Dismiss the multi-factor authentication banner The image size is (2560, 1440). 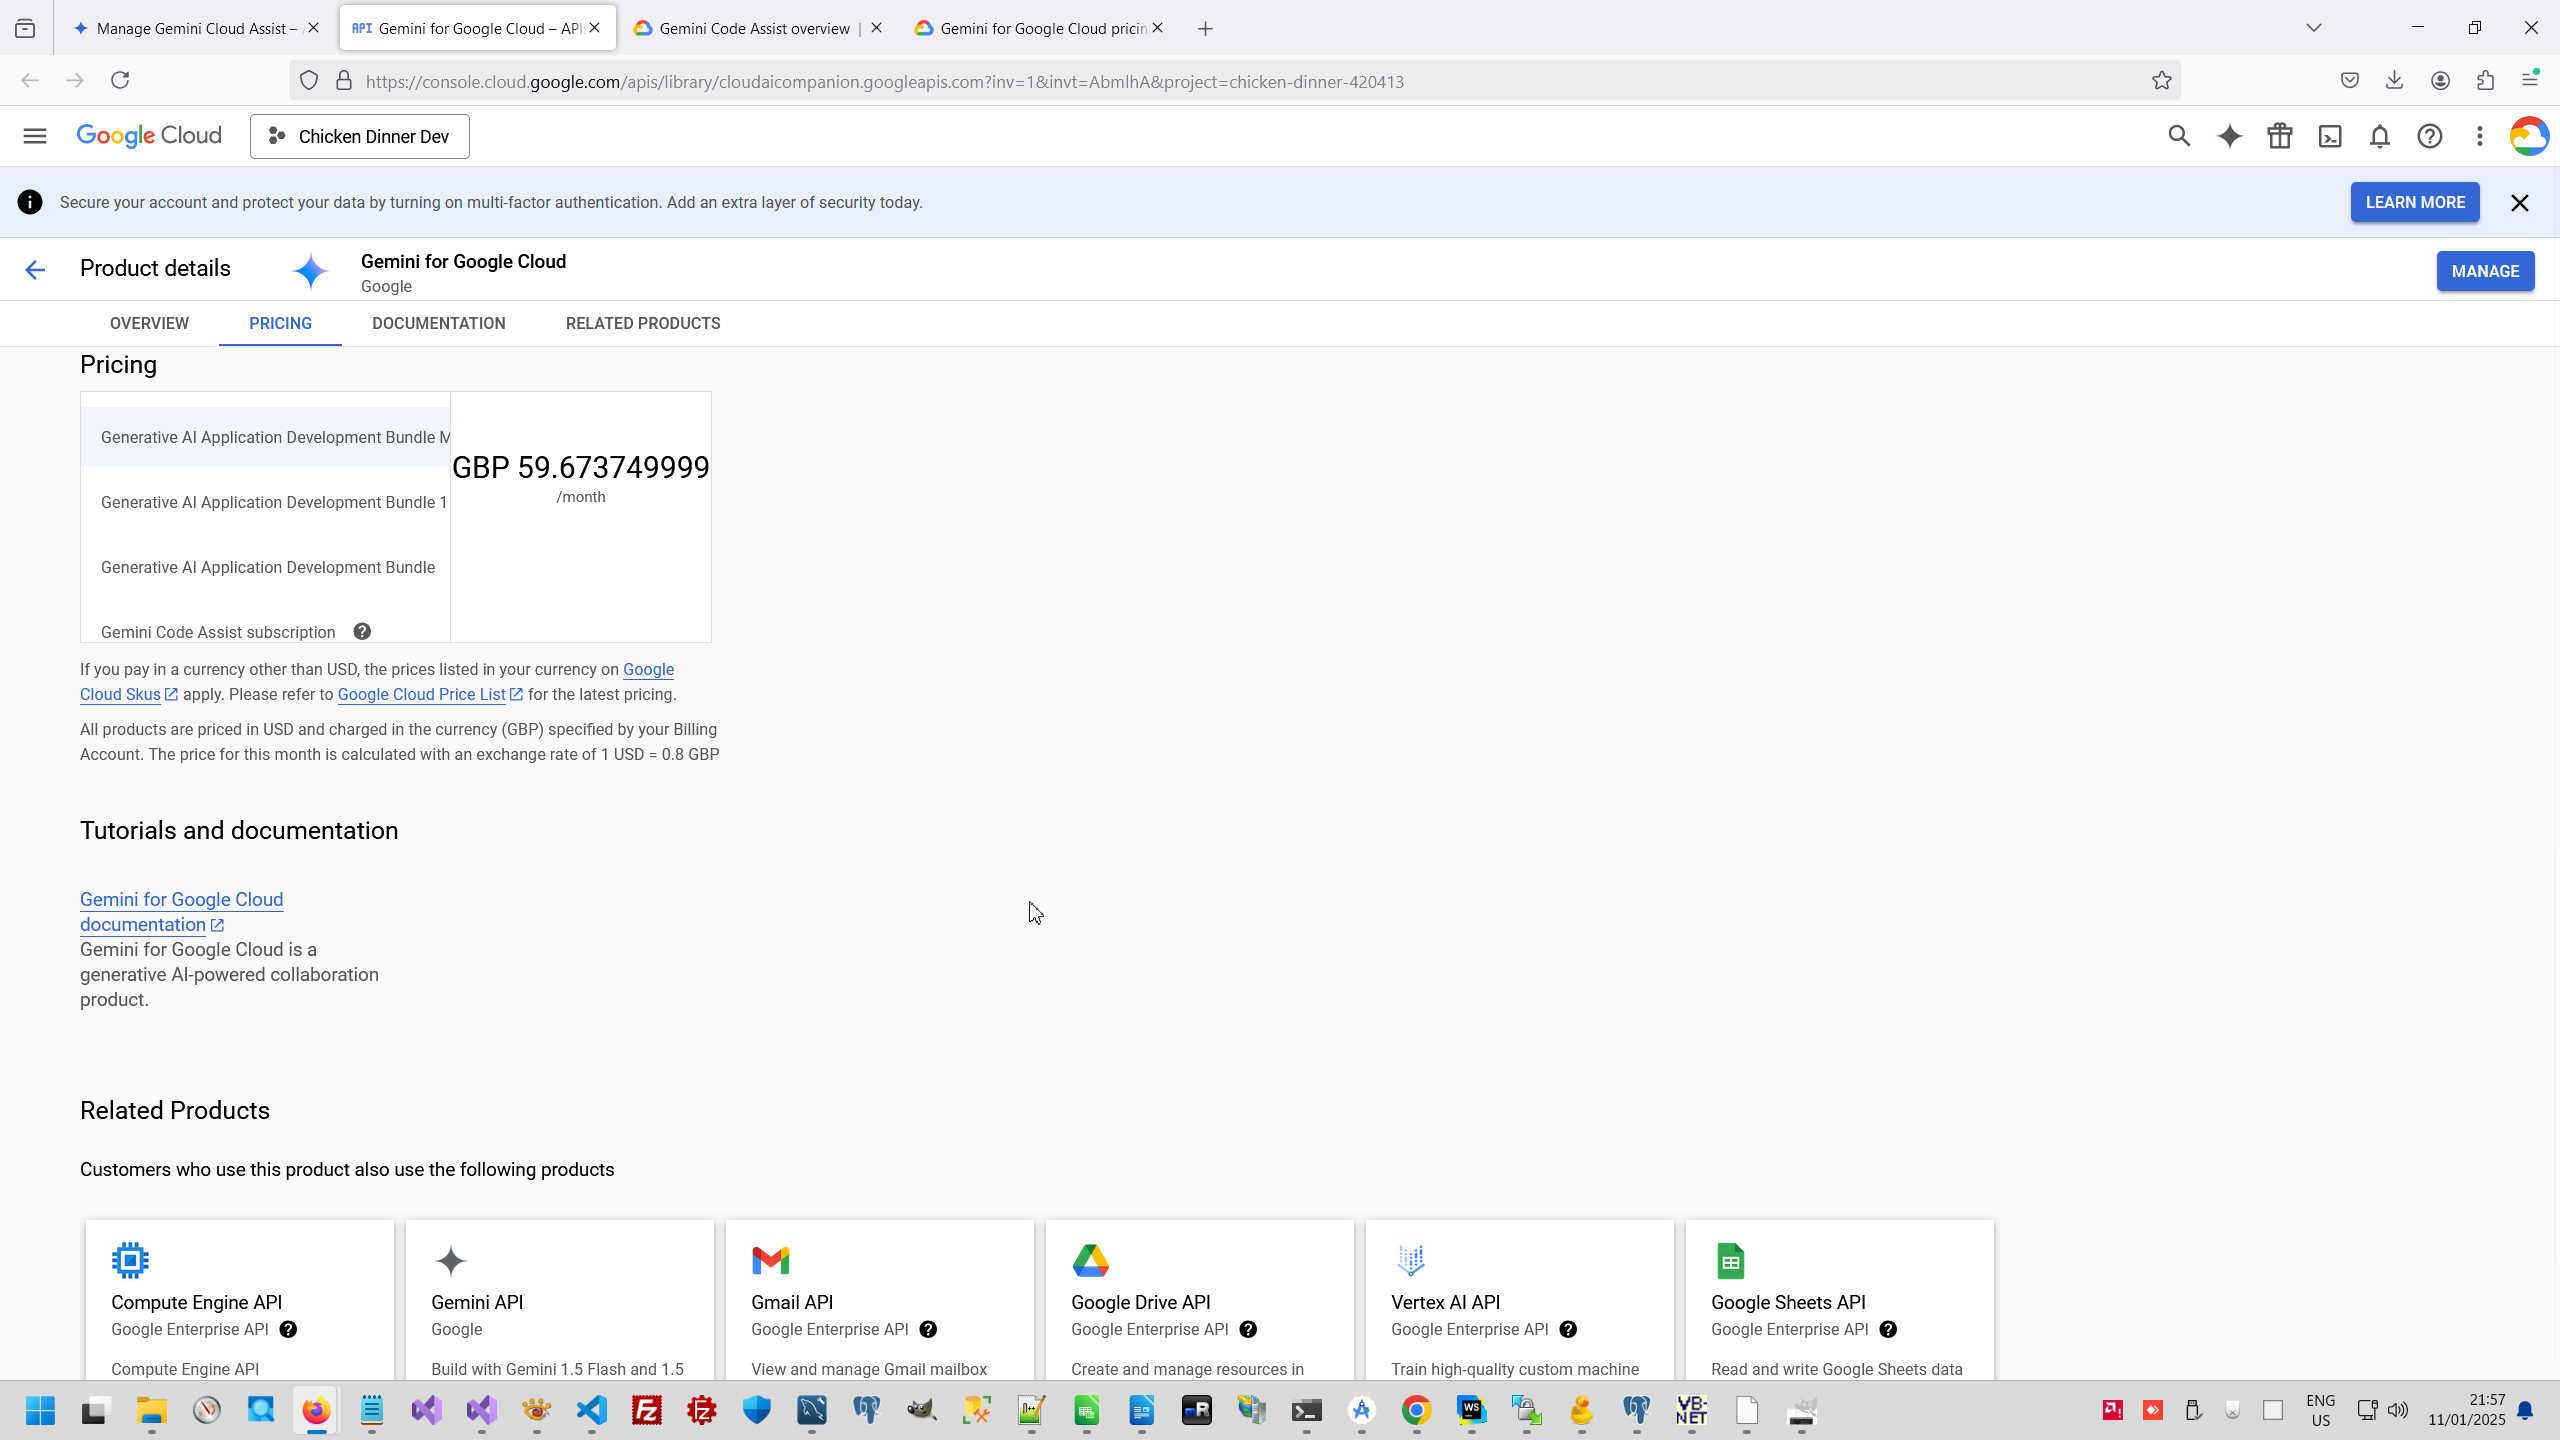(2519, 203)
